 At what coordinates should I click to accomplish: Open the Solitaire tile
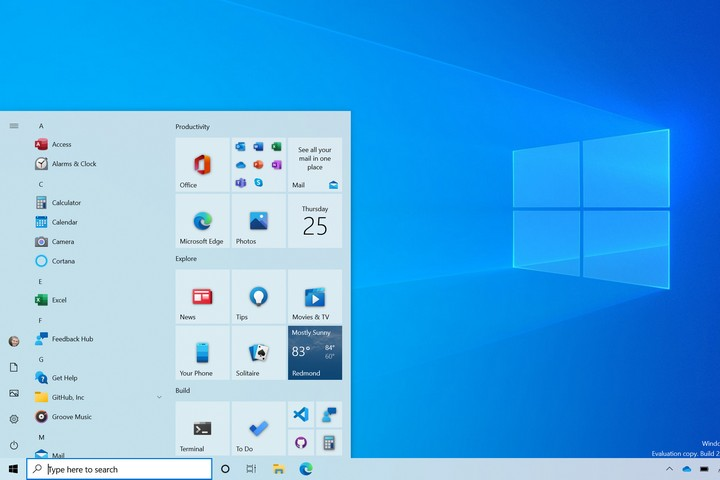259,353
